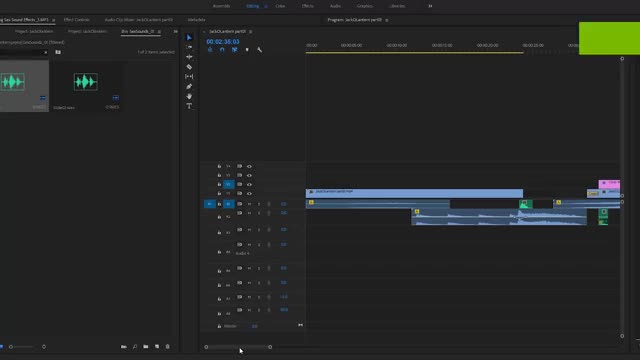Mute audio track A1
Screen dimensions: 640x360
[x=249, y=204]
